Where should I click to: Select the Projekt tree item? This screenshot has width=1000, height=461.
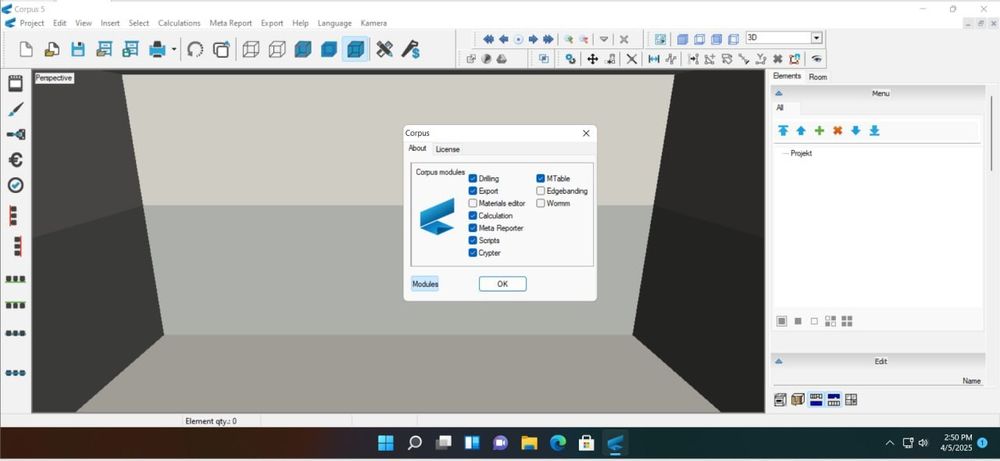click(x=801, y=154)
